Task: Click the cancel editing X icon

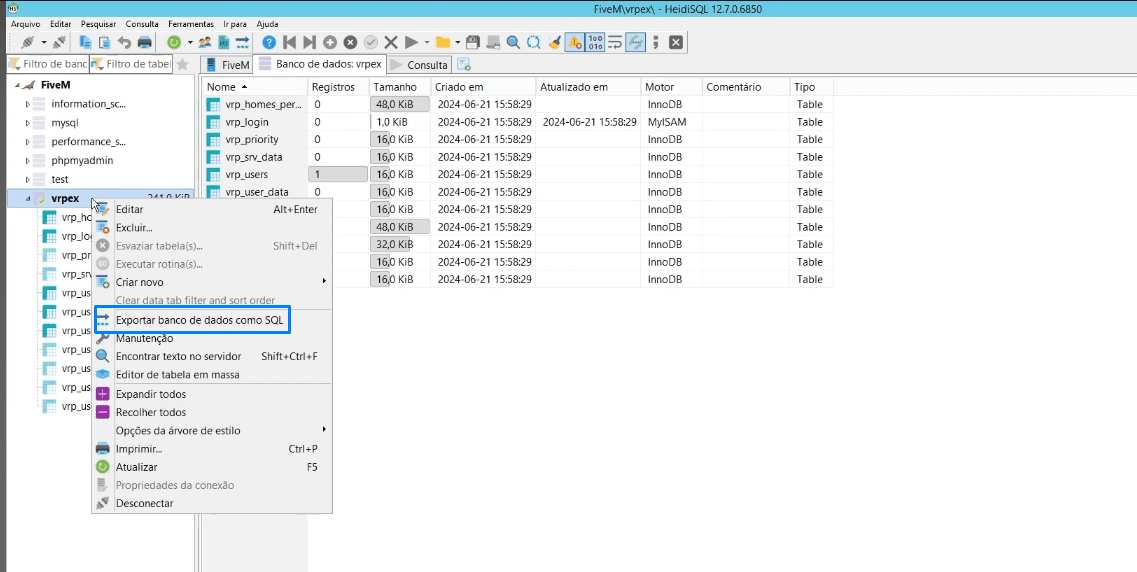Action: pyautogui.click(x=391, y=42)
